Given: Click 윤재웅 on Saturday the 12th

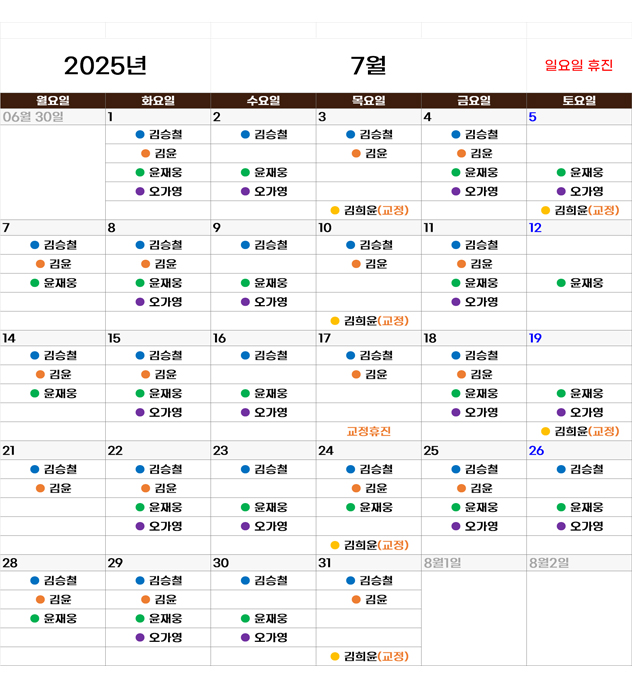Looking at the screenshot, I should [580, 283].
